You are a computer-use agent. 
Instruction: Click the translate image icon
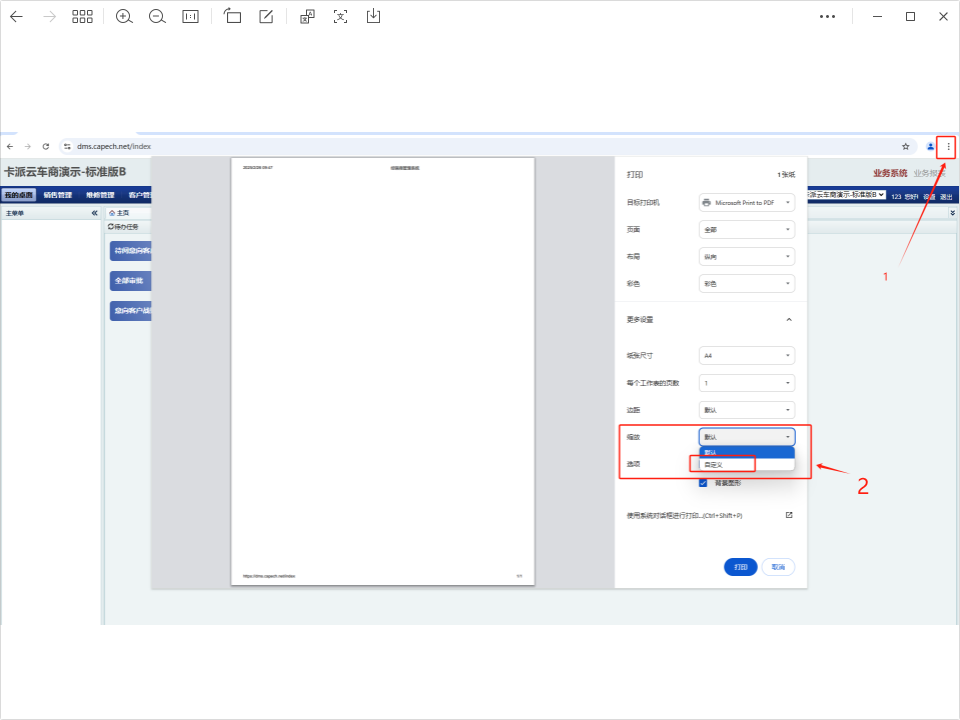[x=308, y=17]
